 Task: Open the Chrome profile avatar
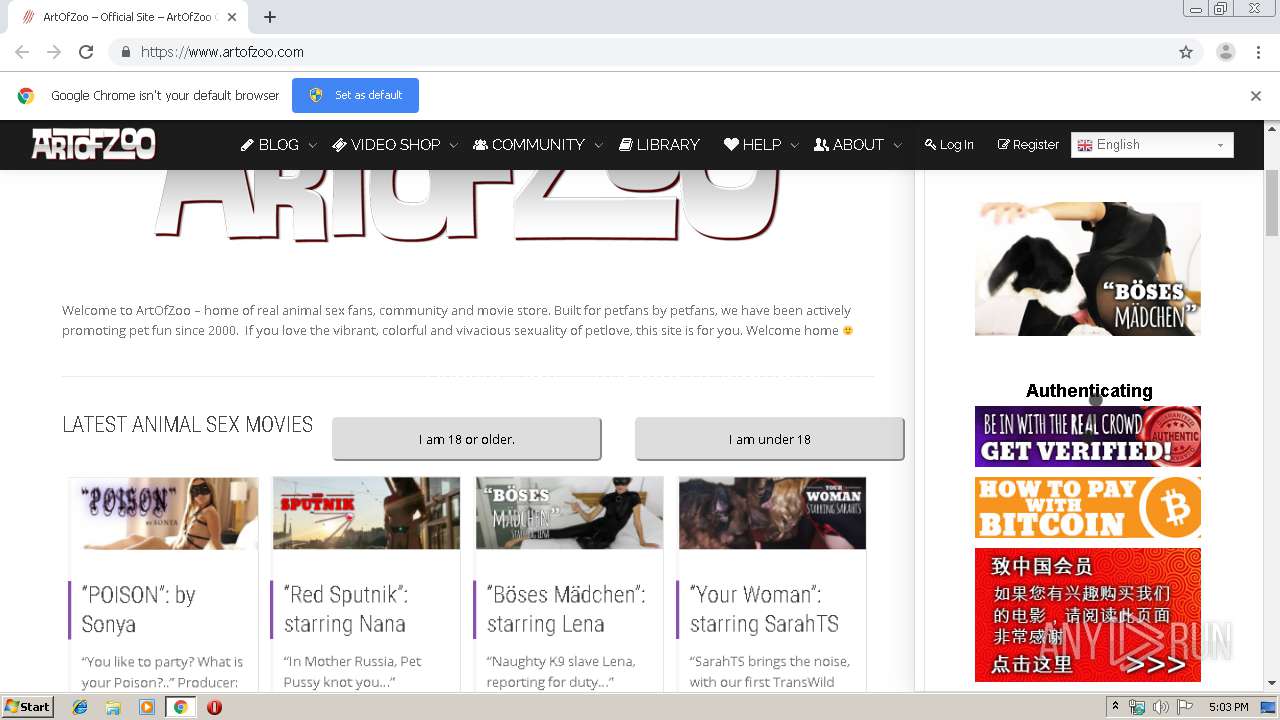tap(1225, 52)
